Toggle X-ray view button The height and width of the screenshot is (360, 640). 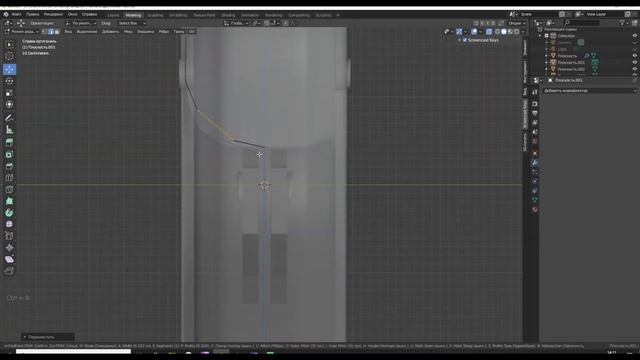click(489, 31)
